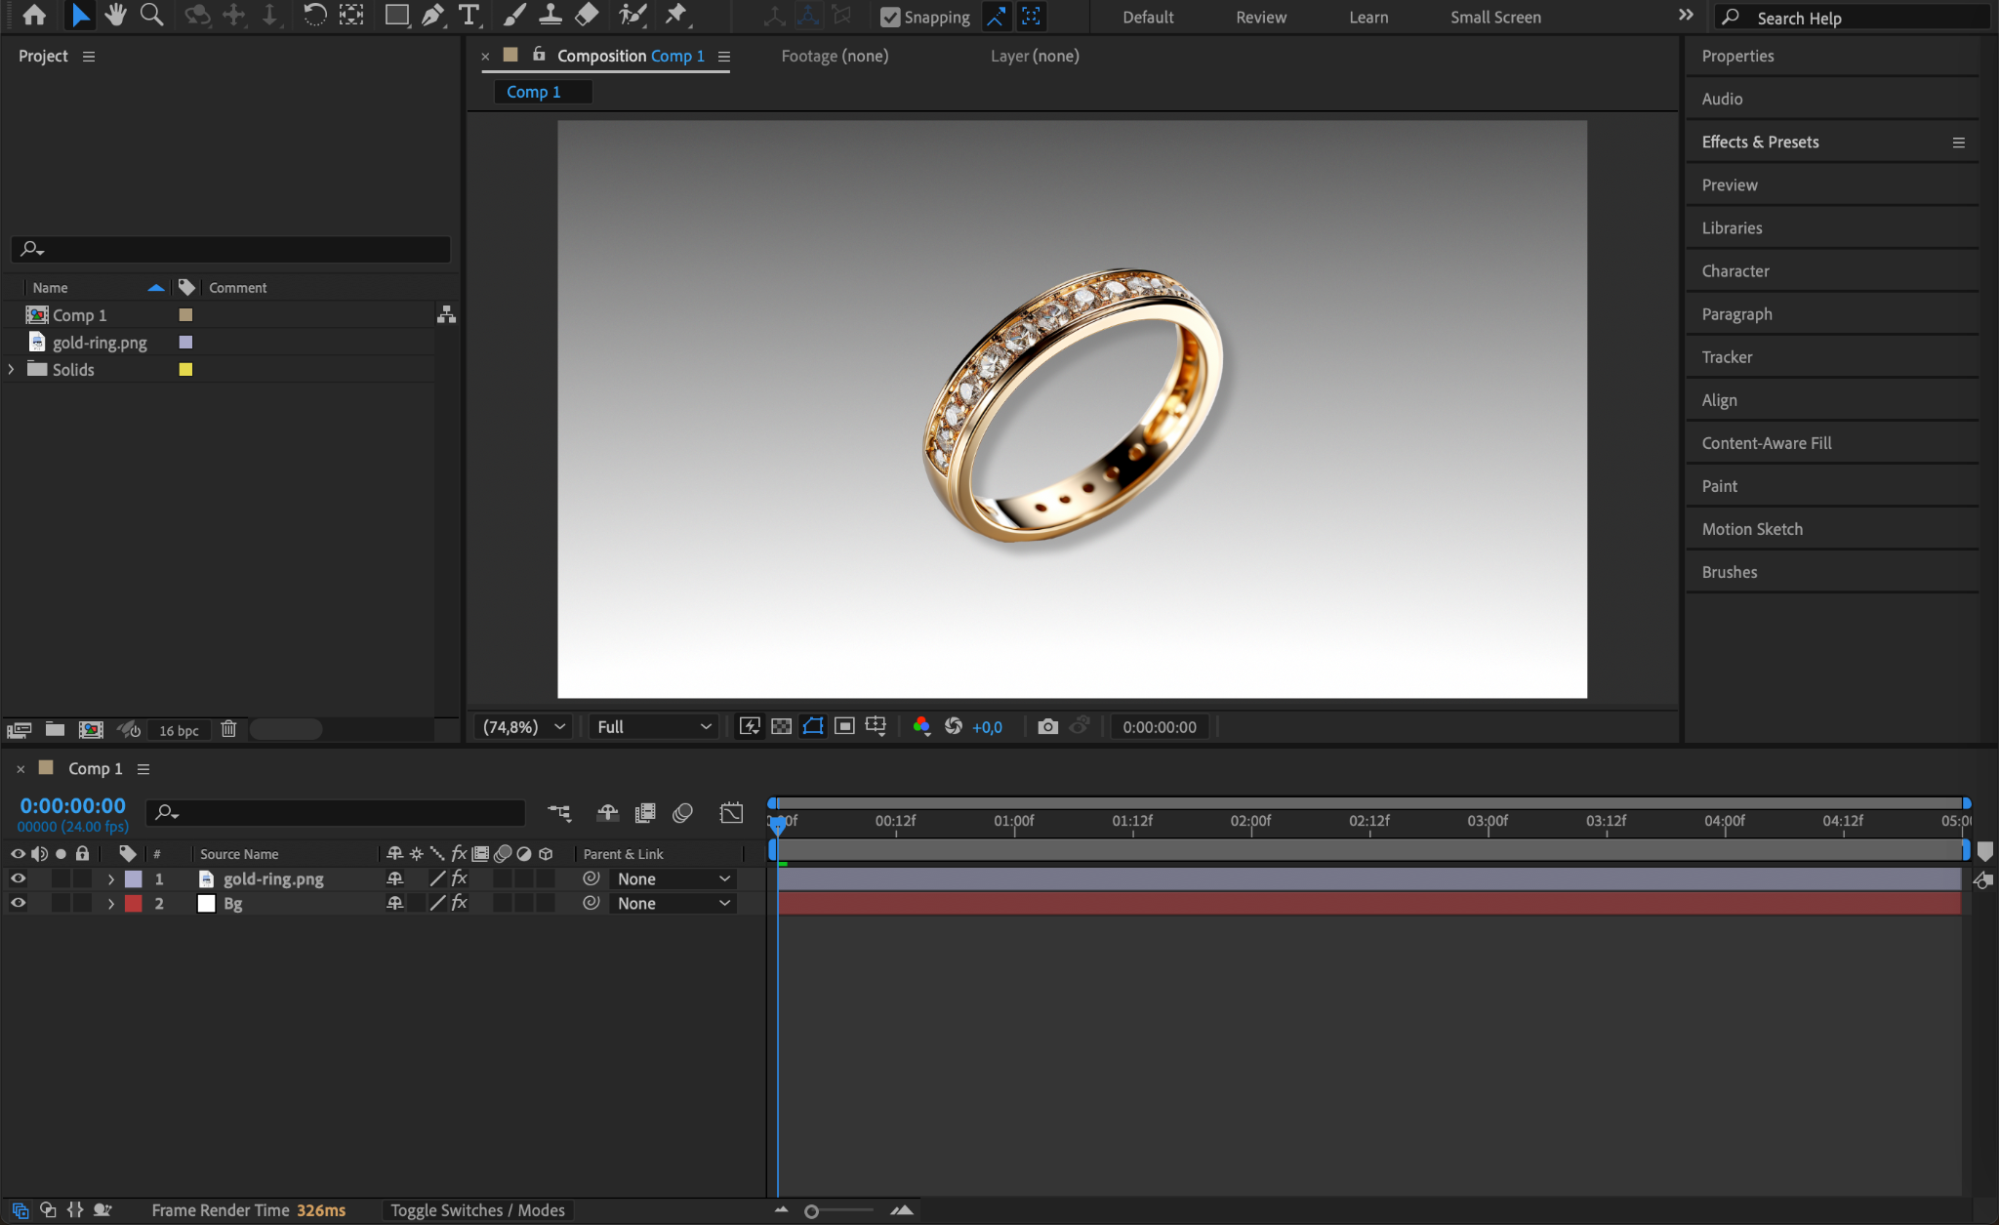1999x1225 pixels.
Task: Open the Full resolution dropdown
Action: click(653, 727)
